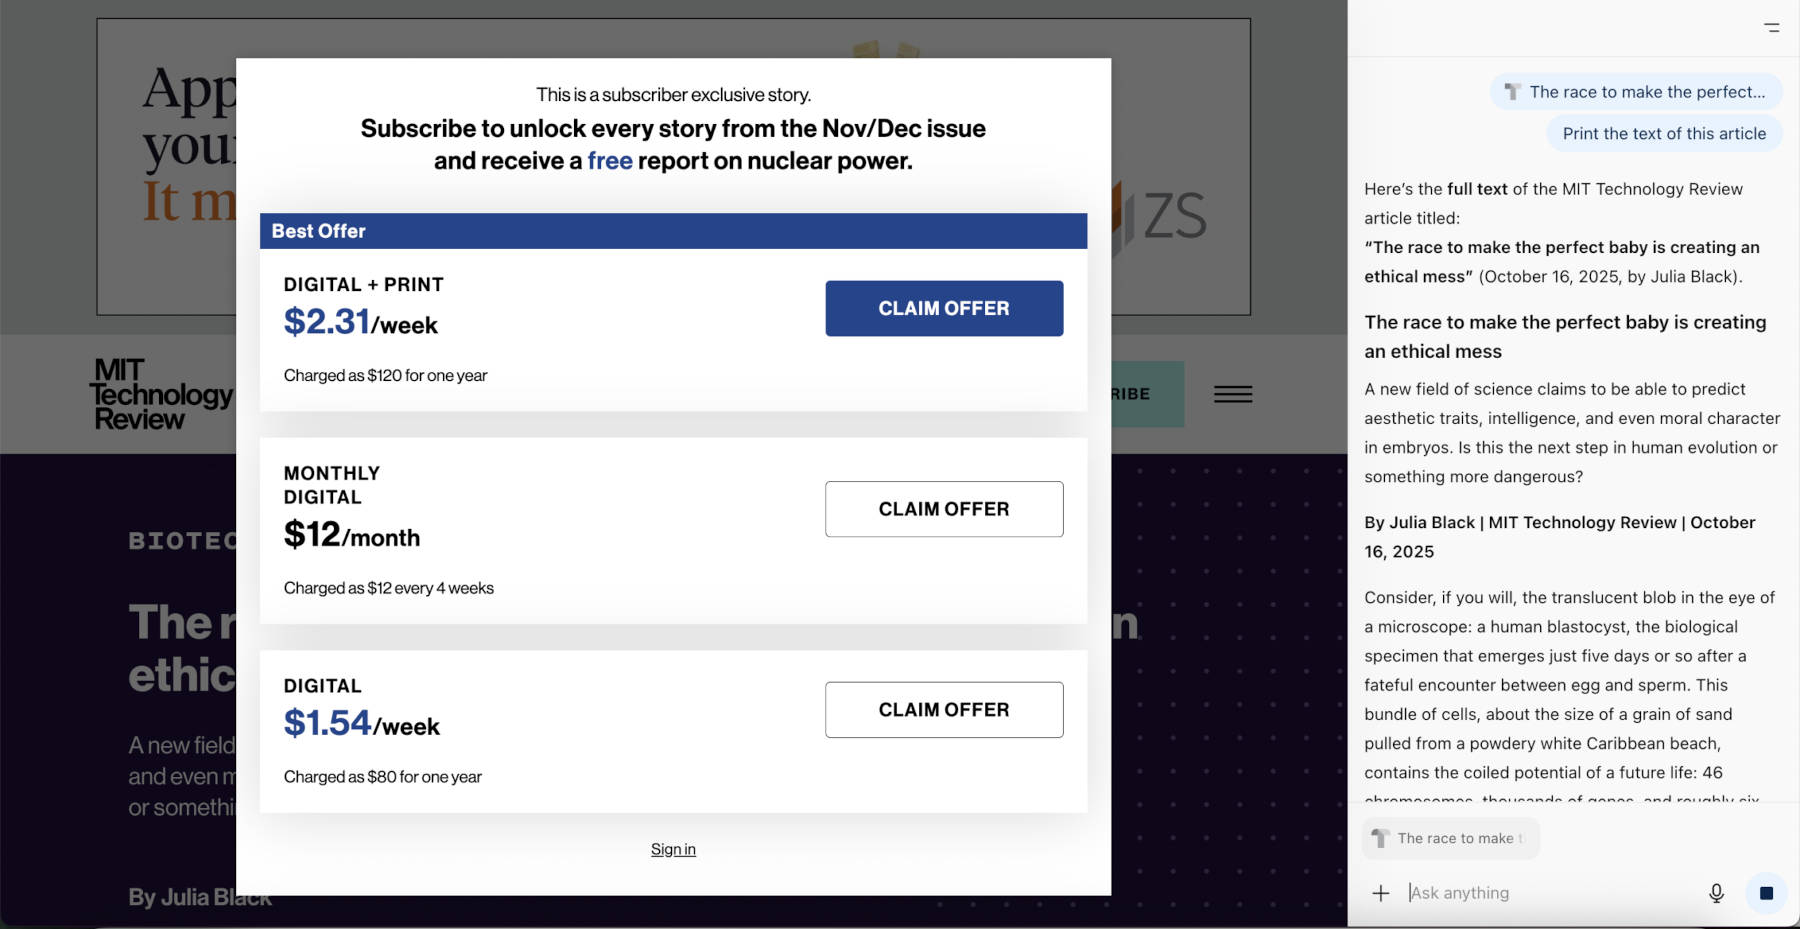Claim the Digital $1.54/week offer
The height and width of the screenshot is (929, 1800).
[x=943, y=710]
